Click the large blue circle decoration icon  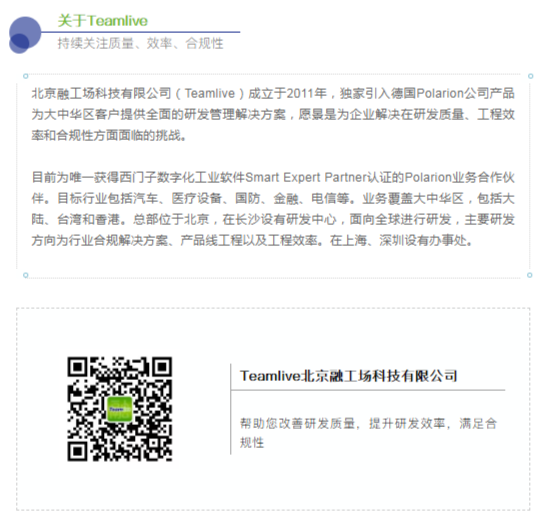point(25,33)
